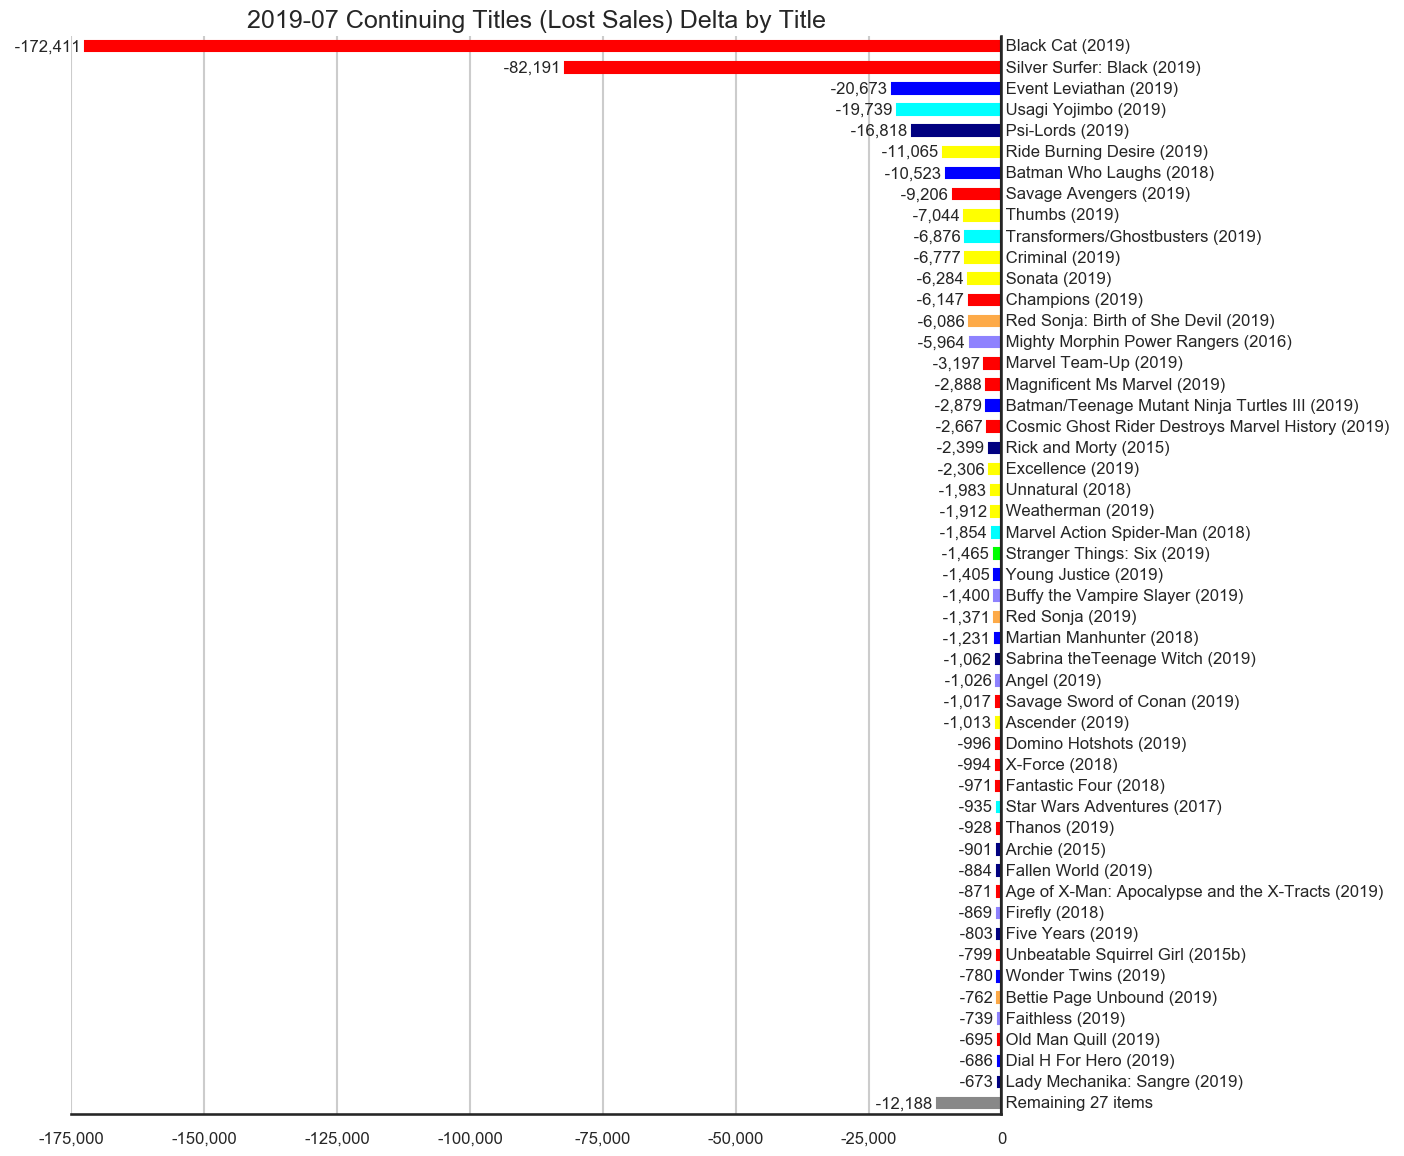The image size is (1404, 1156).
Task: Select the Black Cat (2019) label
Action: (1067, 46)
